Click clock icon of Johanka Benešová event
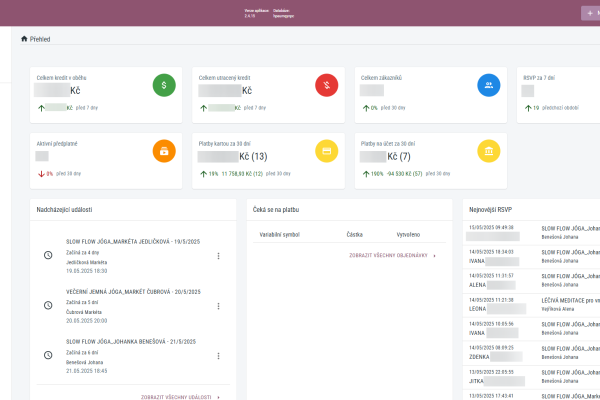Image resolution: width=600 pixels, height=400 pixels. 48,355
